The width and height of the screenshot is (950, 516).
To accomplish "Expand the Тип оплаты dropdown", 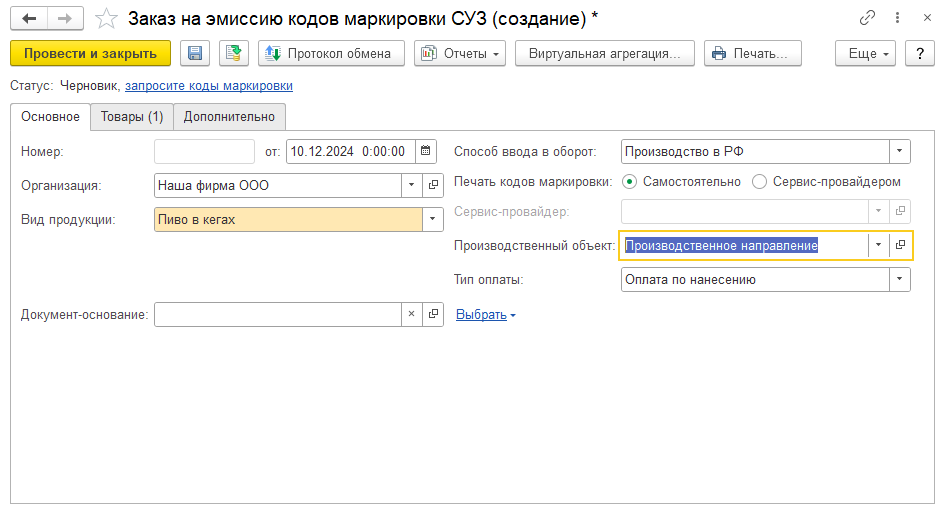I will [900, 280].
